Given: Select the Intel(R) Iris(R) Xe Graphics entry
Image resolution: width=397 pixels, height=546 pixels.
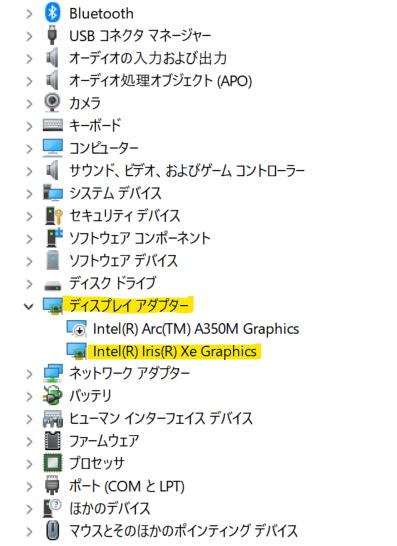Looking at the screenshot, I should (x=175, y=351).
